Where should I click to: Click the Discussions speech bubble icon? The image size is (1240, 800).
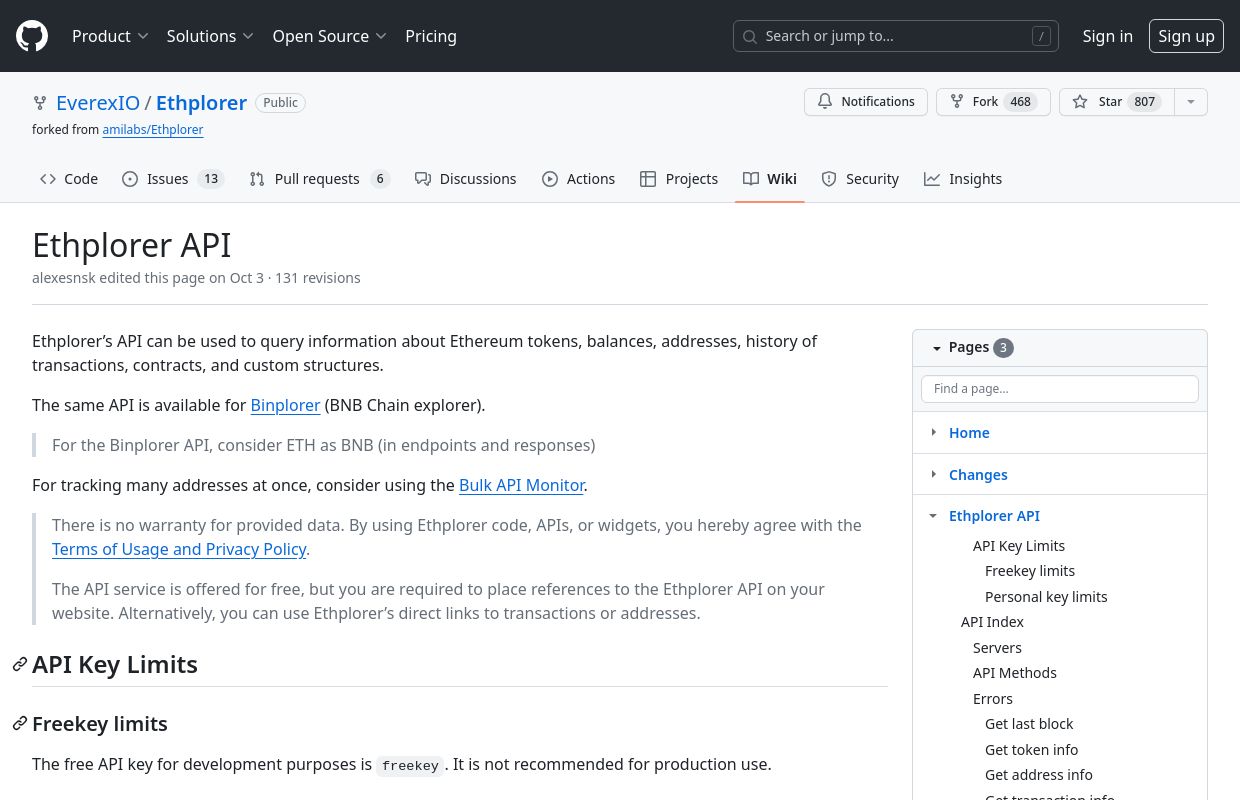point(423,179)
